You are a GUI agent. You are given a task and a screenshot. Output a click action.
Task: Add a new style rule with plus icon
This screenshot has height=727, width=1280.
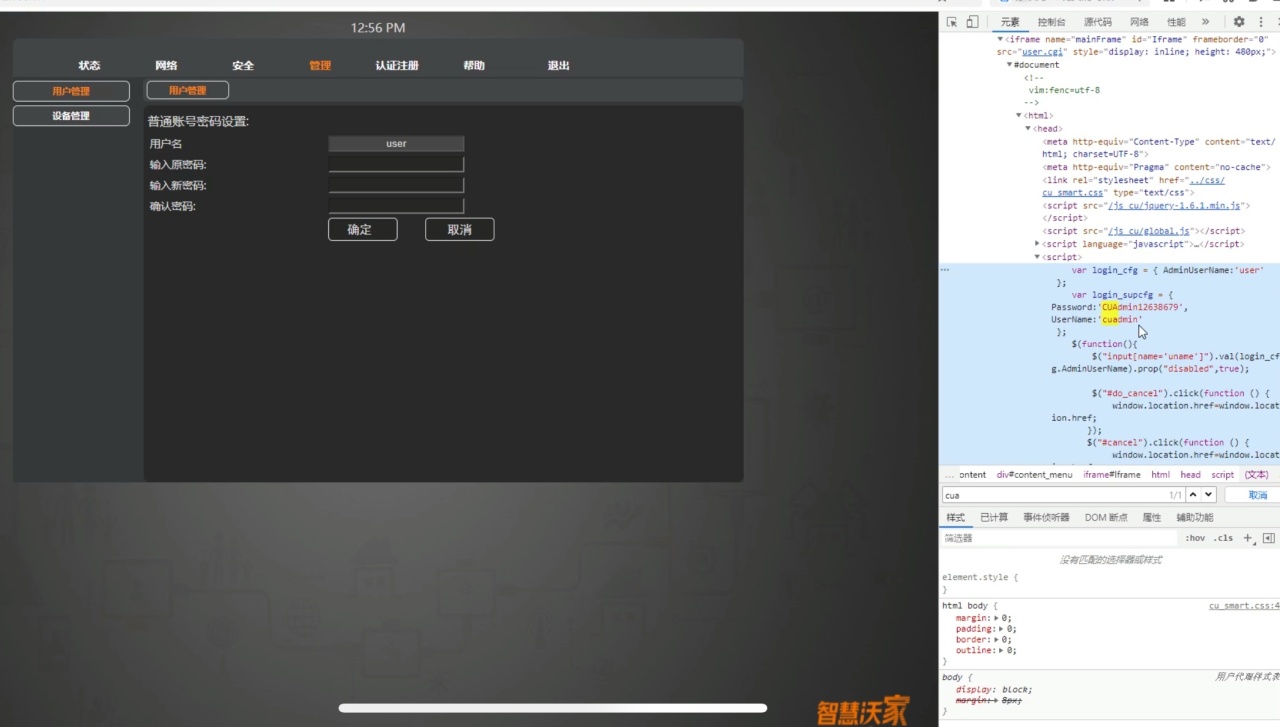tap(1248, 538)
